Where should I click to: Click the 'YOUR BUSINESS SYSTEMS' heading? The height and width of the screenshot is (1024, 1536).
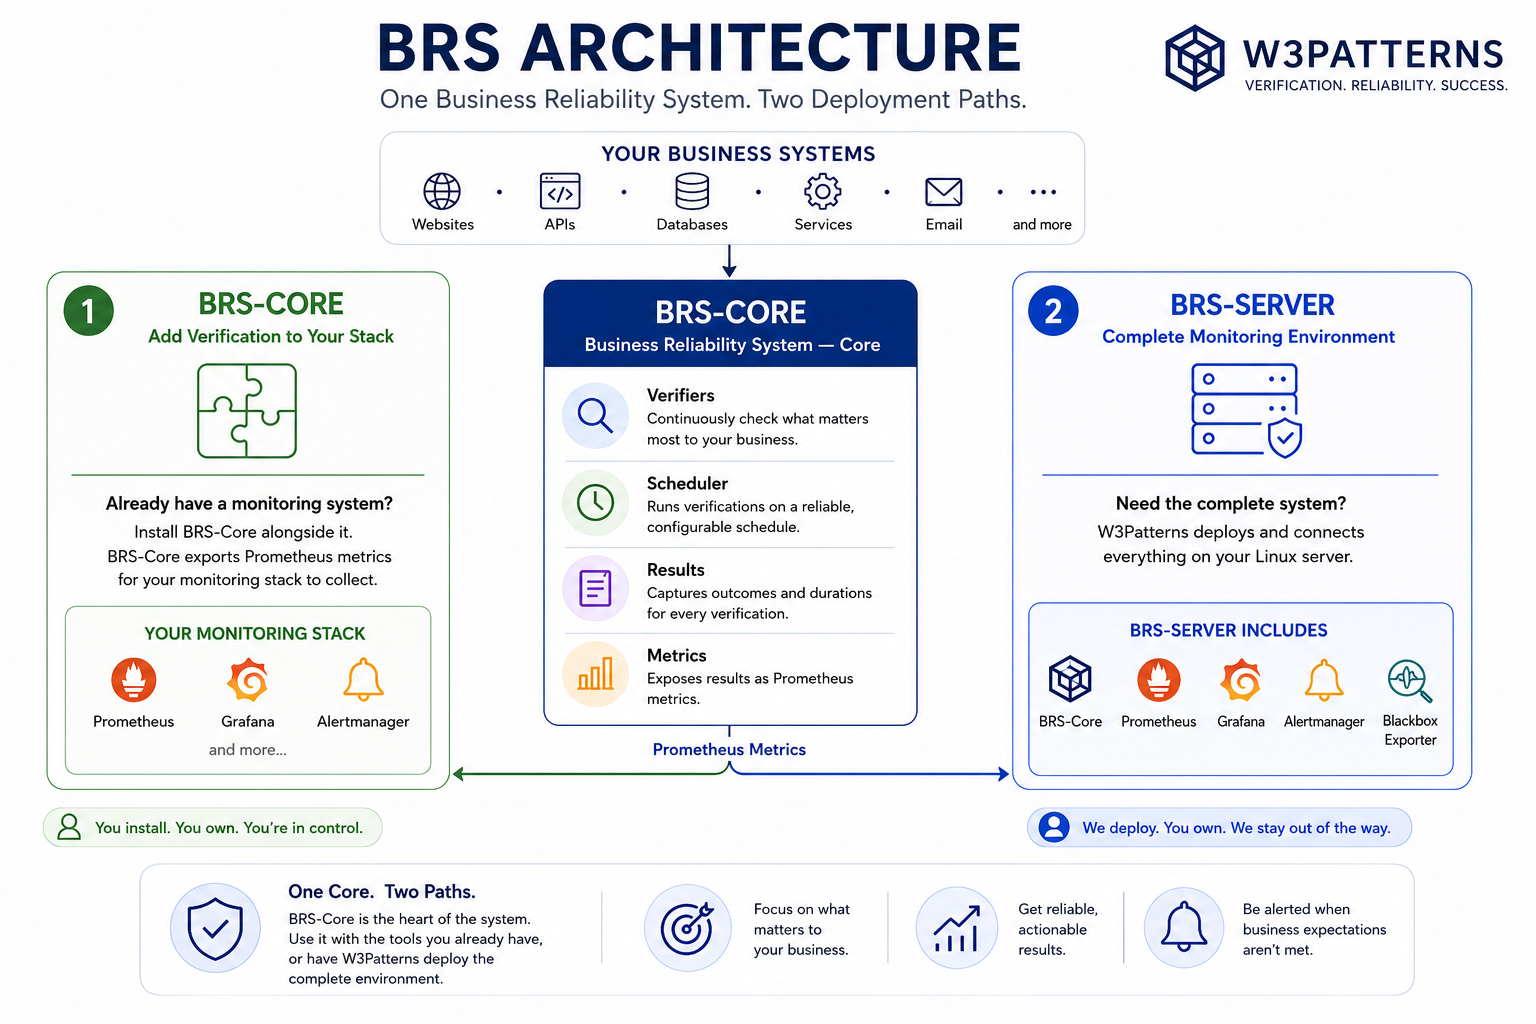[738, 154]
